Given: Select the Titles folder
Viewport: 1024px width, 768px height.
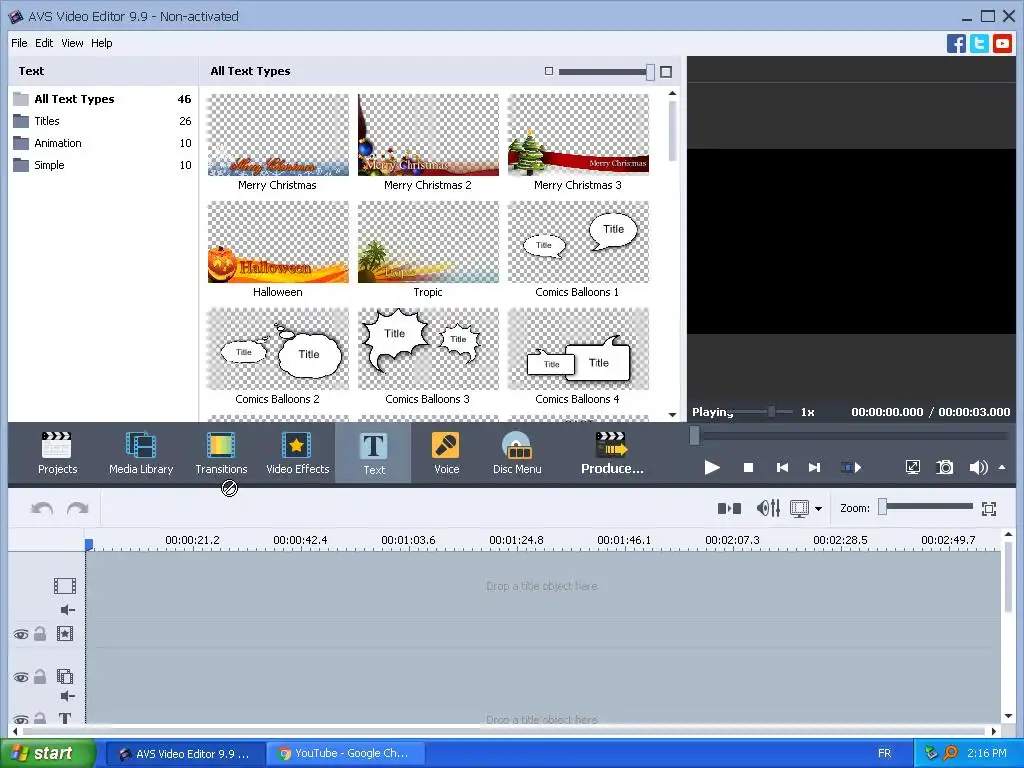Looking at the screenshot, I should [103, 121].
